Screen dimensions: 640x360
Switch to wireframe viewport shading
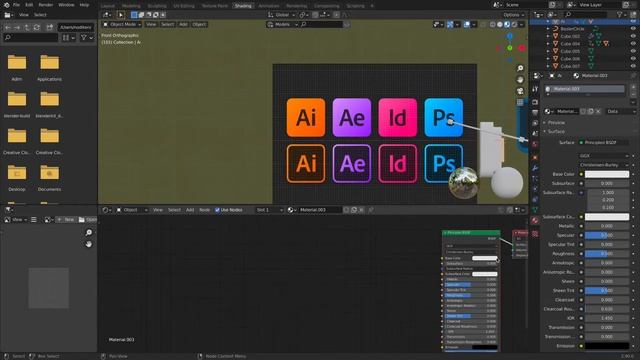493,24
